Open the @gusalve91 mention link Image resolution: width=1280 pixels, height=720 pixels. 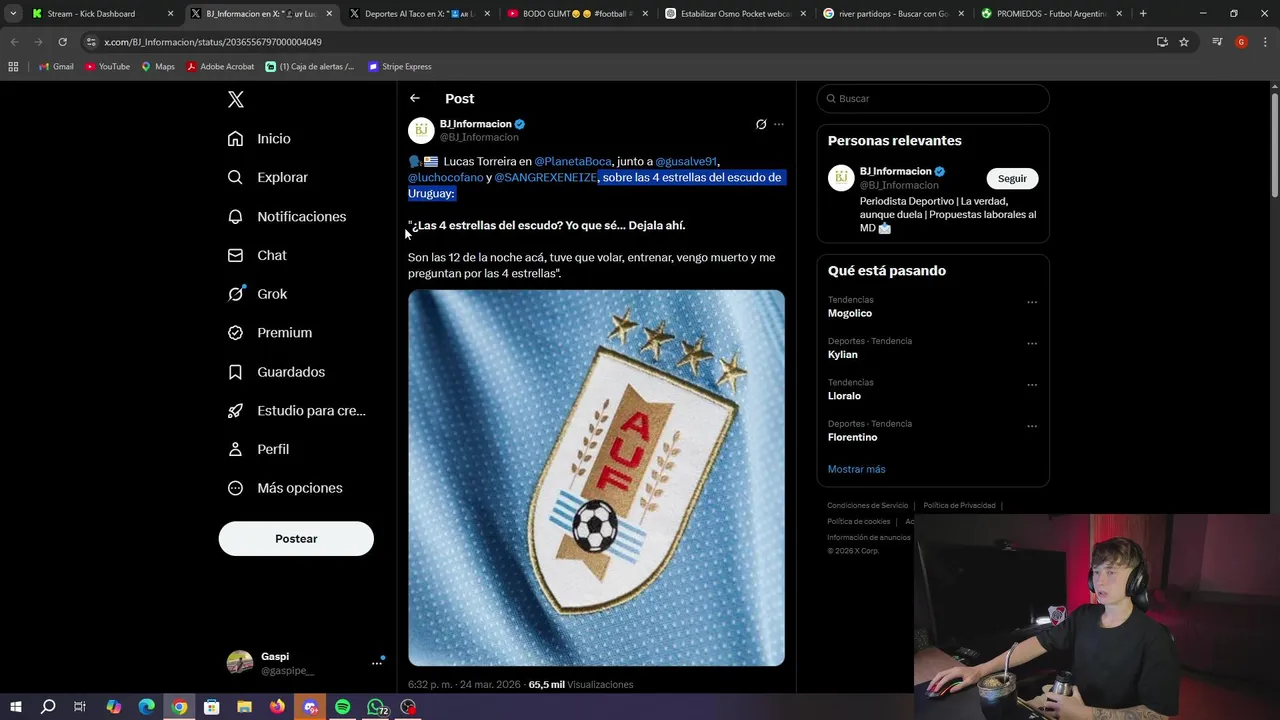(x=686, y=161)
